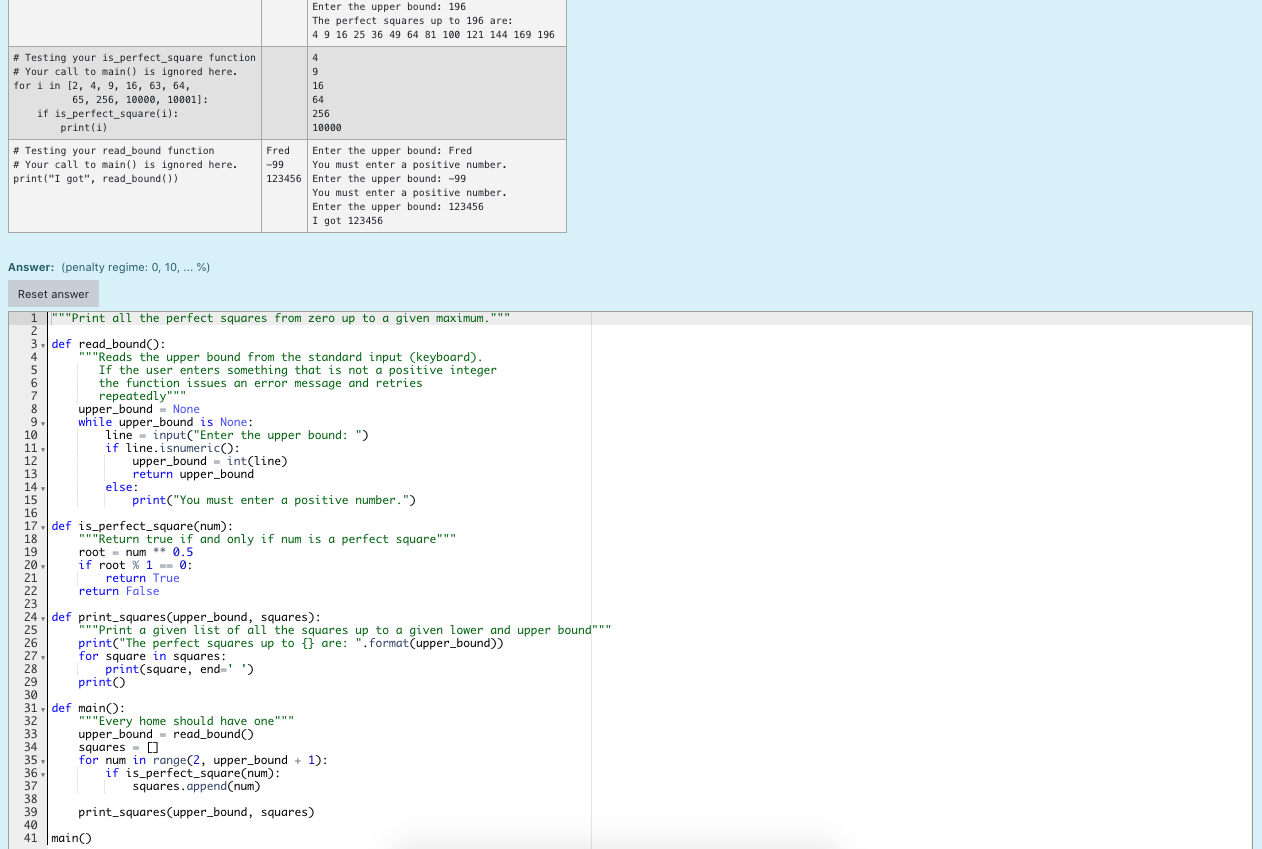The height and width of the screenshot is (849, 1262).
Task: Fold the if root % 1 == 0 block
Action: pyautogui.click(x=43, y=566)
